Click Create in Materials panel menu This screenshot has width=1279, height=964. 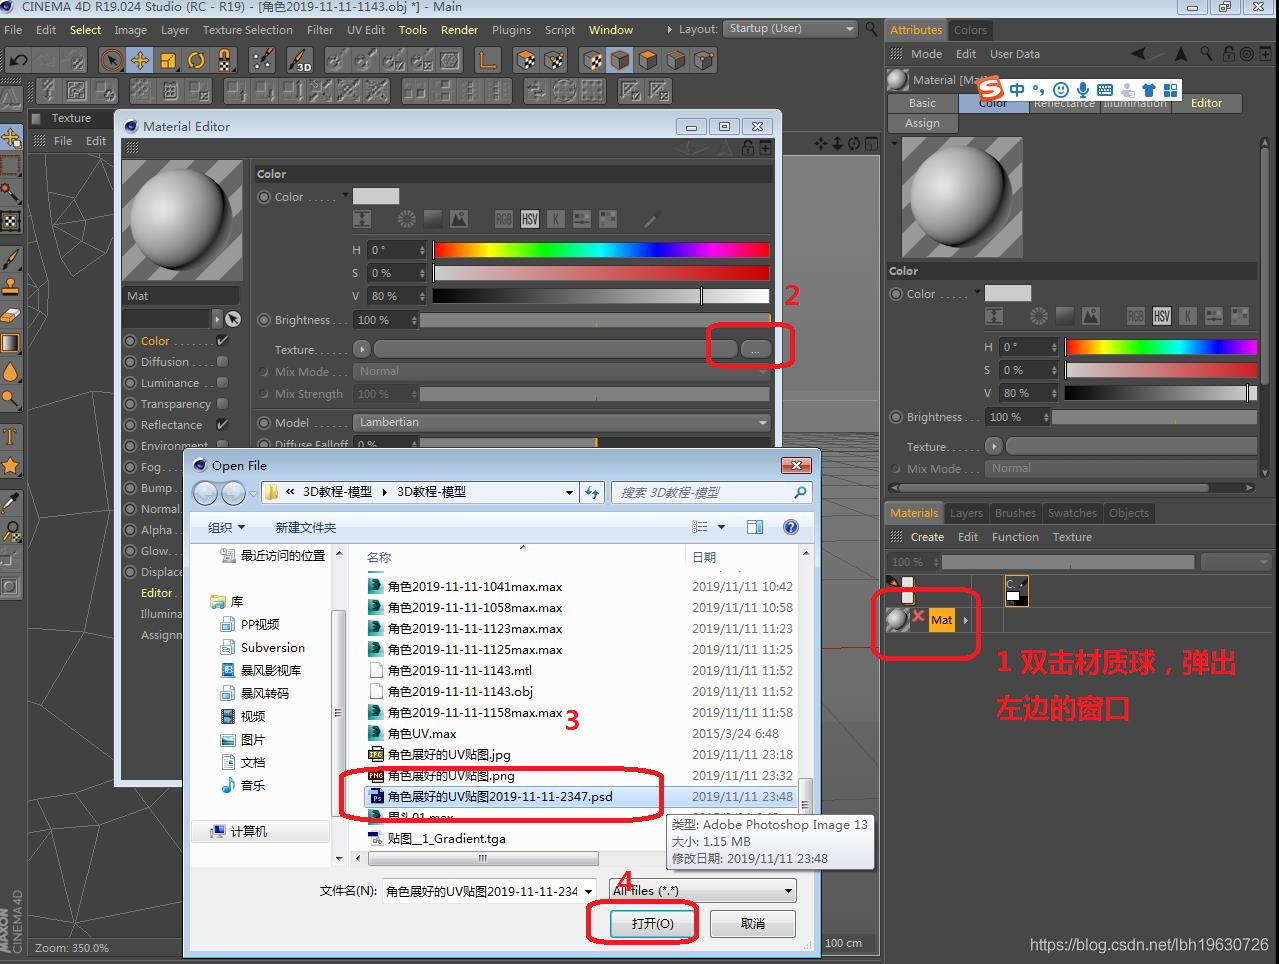pyautogui.click(x=927, y=537)
